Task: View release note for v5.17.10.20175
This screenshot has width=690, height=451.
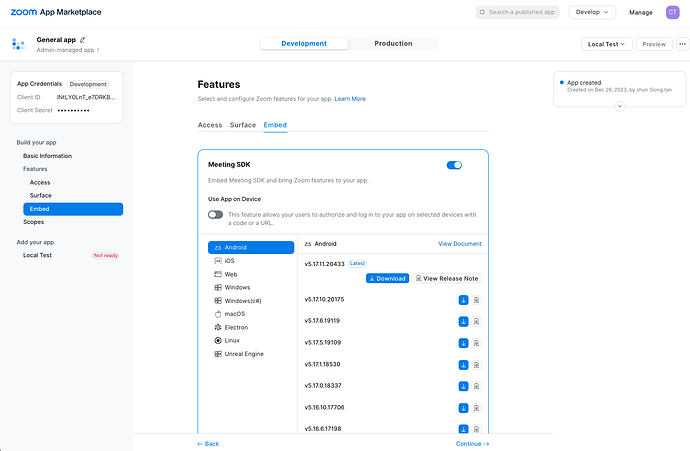Action: pos(476,300)
